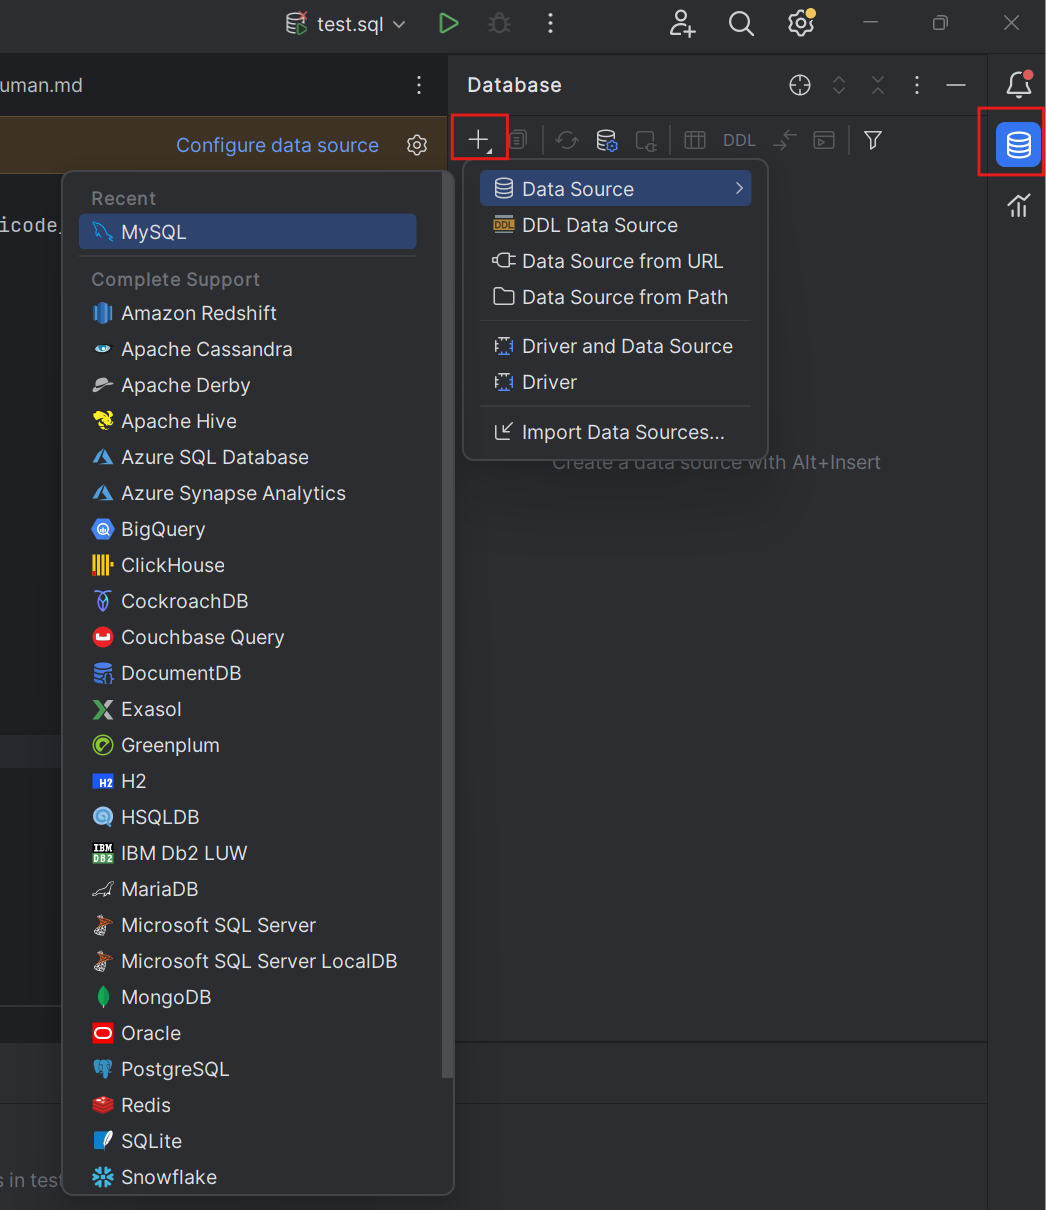Choose Apache Hive data source
This screenshot has height=1210, width=1046.
point(248,421)
